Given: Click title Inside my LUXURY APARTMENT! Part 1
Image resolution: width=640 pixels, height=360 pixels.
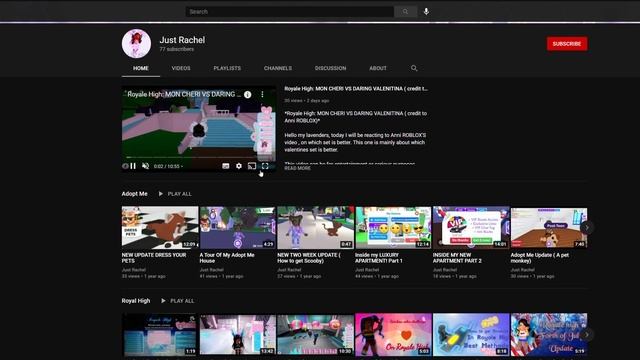Looking at the screenshot, I should [x=379, y=258].
